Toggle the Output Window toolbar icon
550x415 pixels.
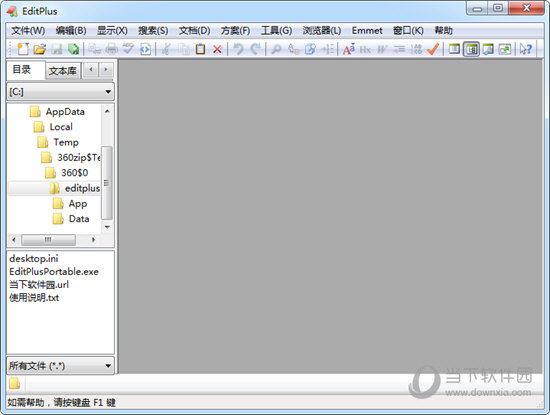click(x=488, y=49)
